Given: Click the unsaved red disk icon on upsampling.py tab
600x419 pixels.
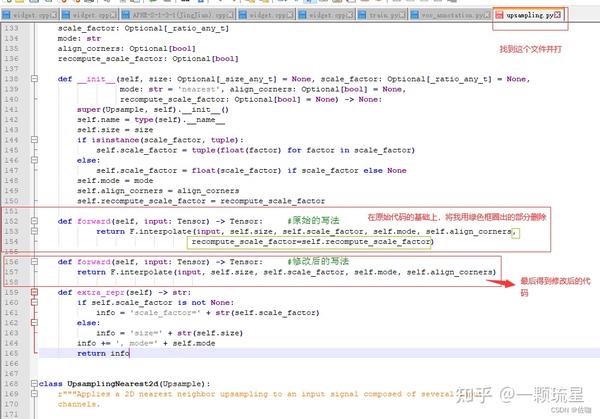Looking at the screenshot, I should pyautogui.click(x=499, y=15).
